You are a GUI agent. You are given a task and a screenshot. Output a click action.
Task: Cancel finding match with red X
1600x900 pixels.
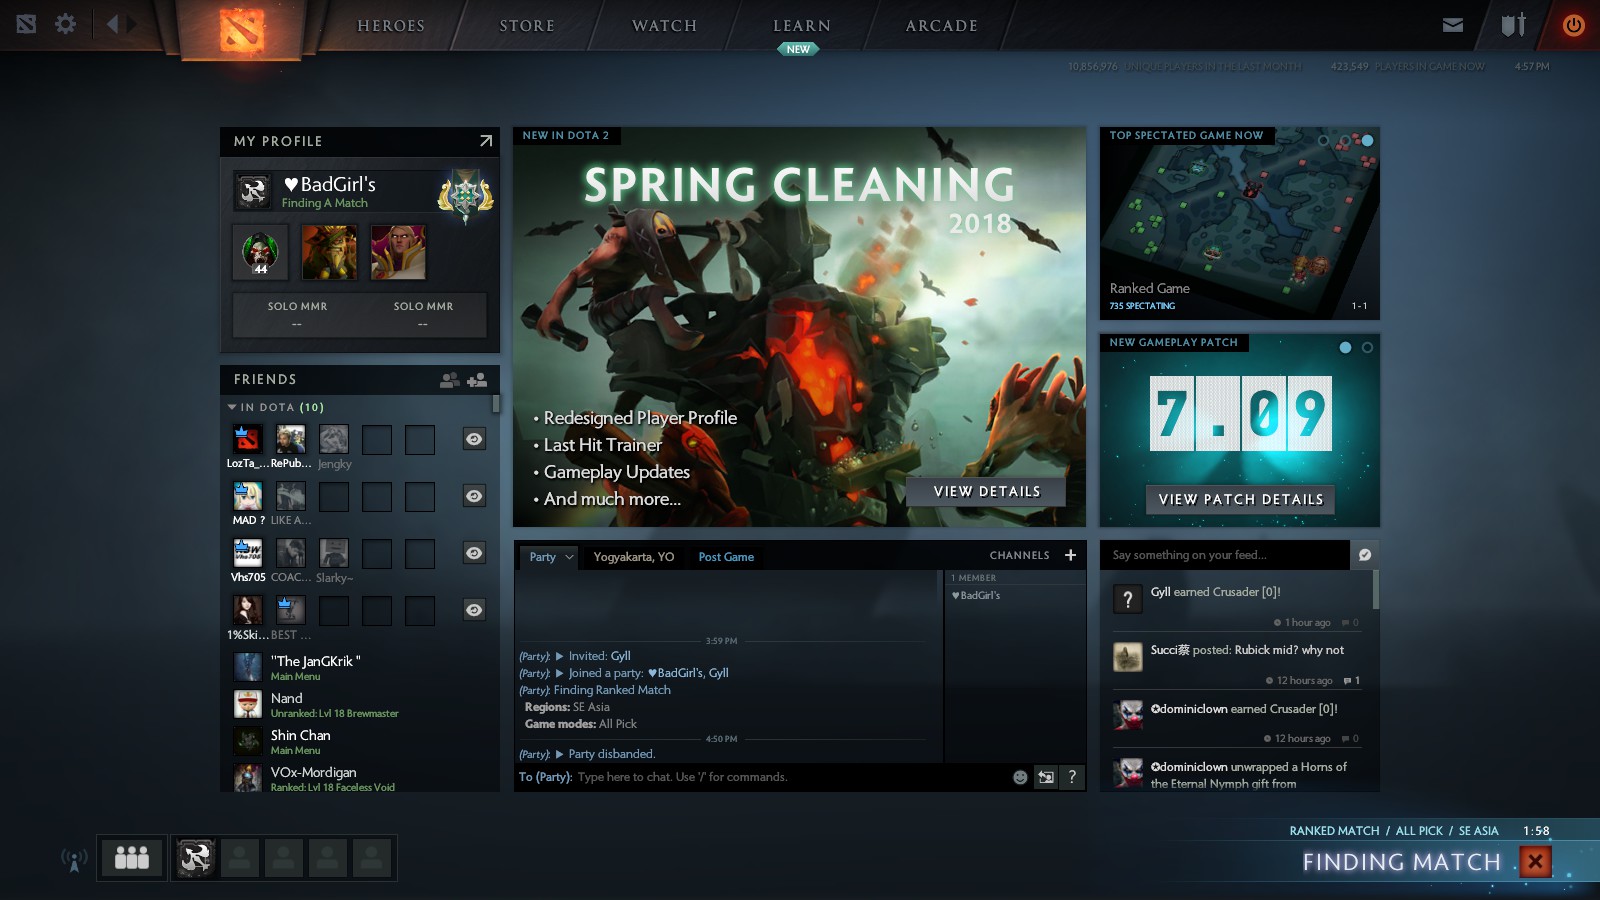[x=1536, y=861]
